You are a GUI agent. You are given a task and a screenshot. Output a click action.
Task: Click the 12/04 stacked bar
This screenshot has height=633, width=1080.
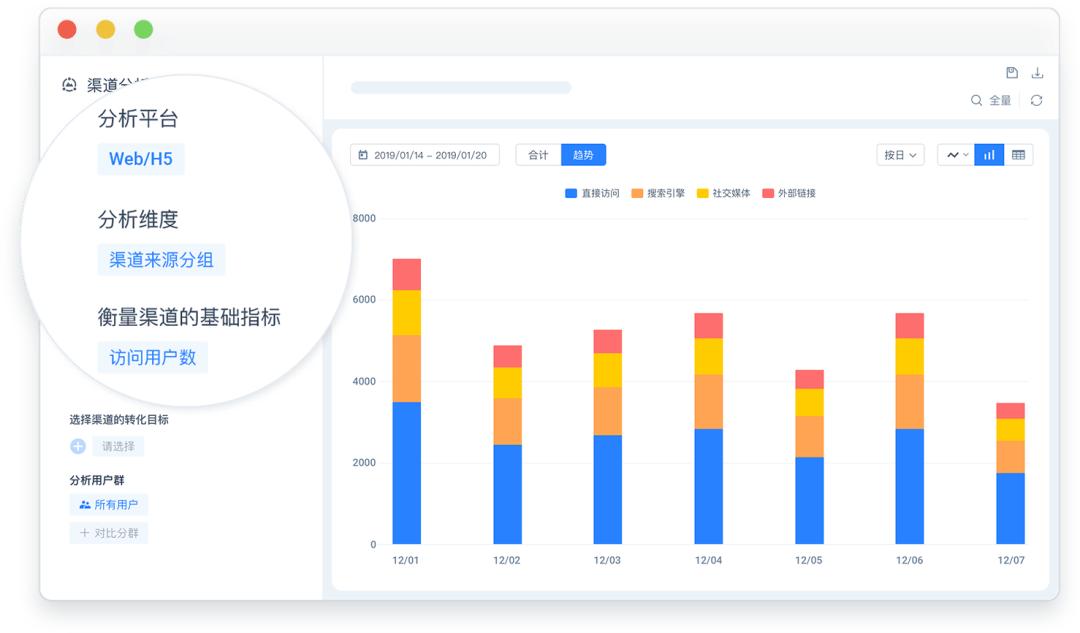point(708,428)
